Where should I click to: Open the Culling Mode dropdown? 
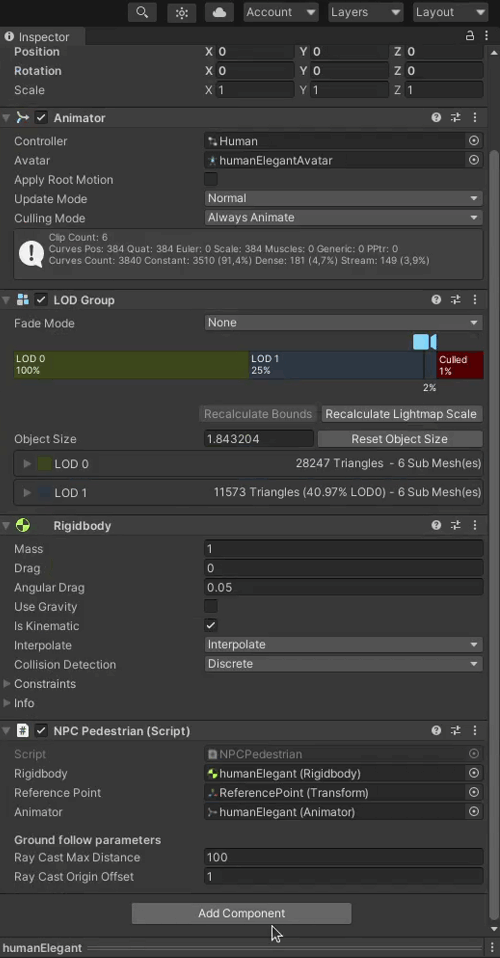tap(344, 218)
